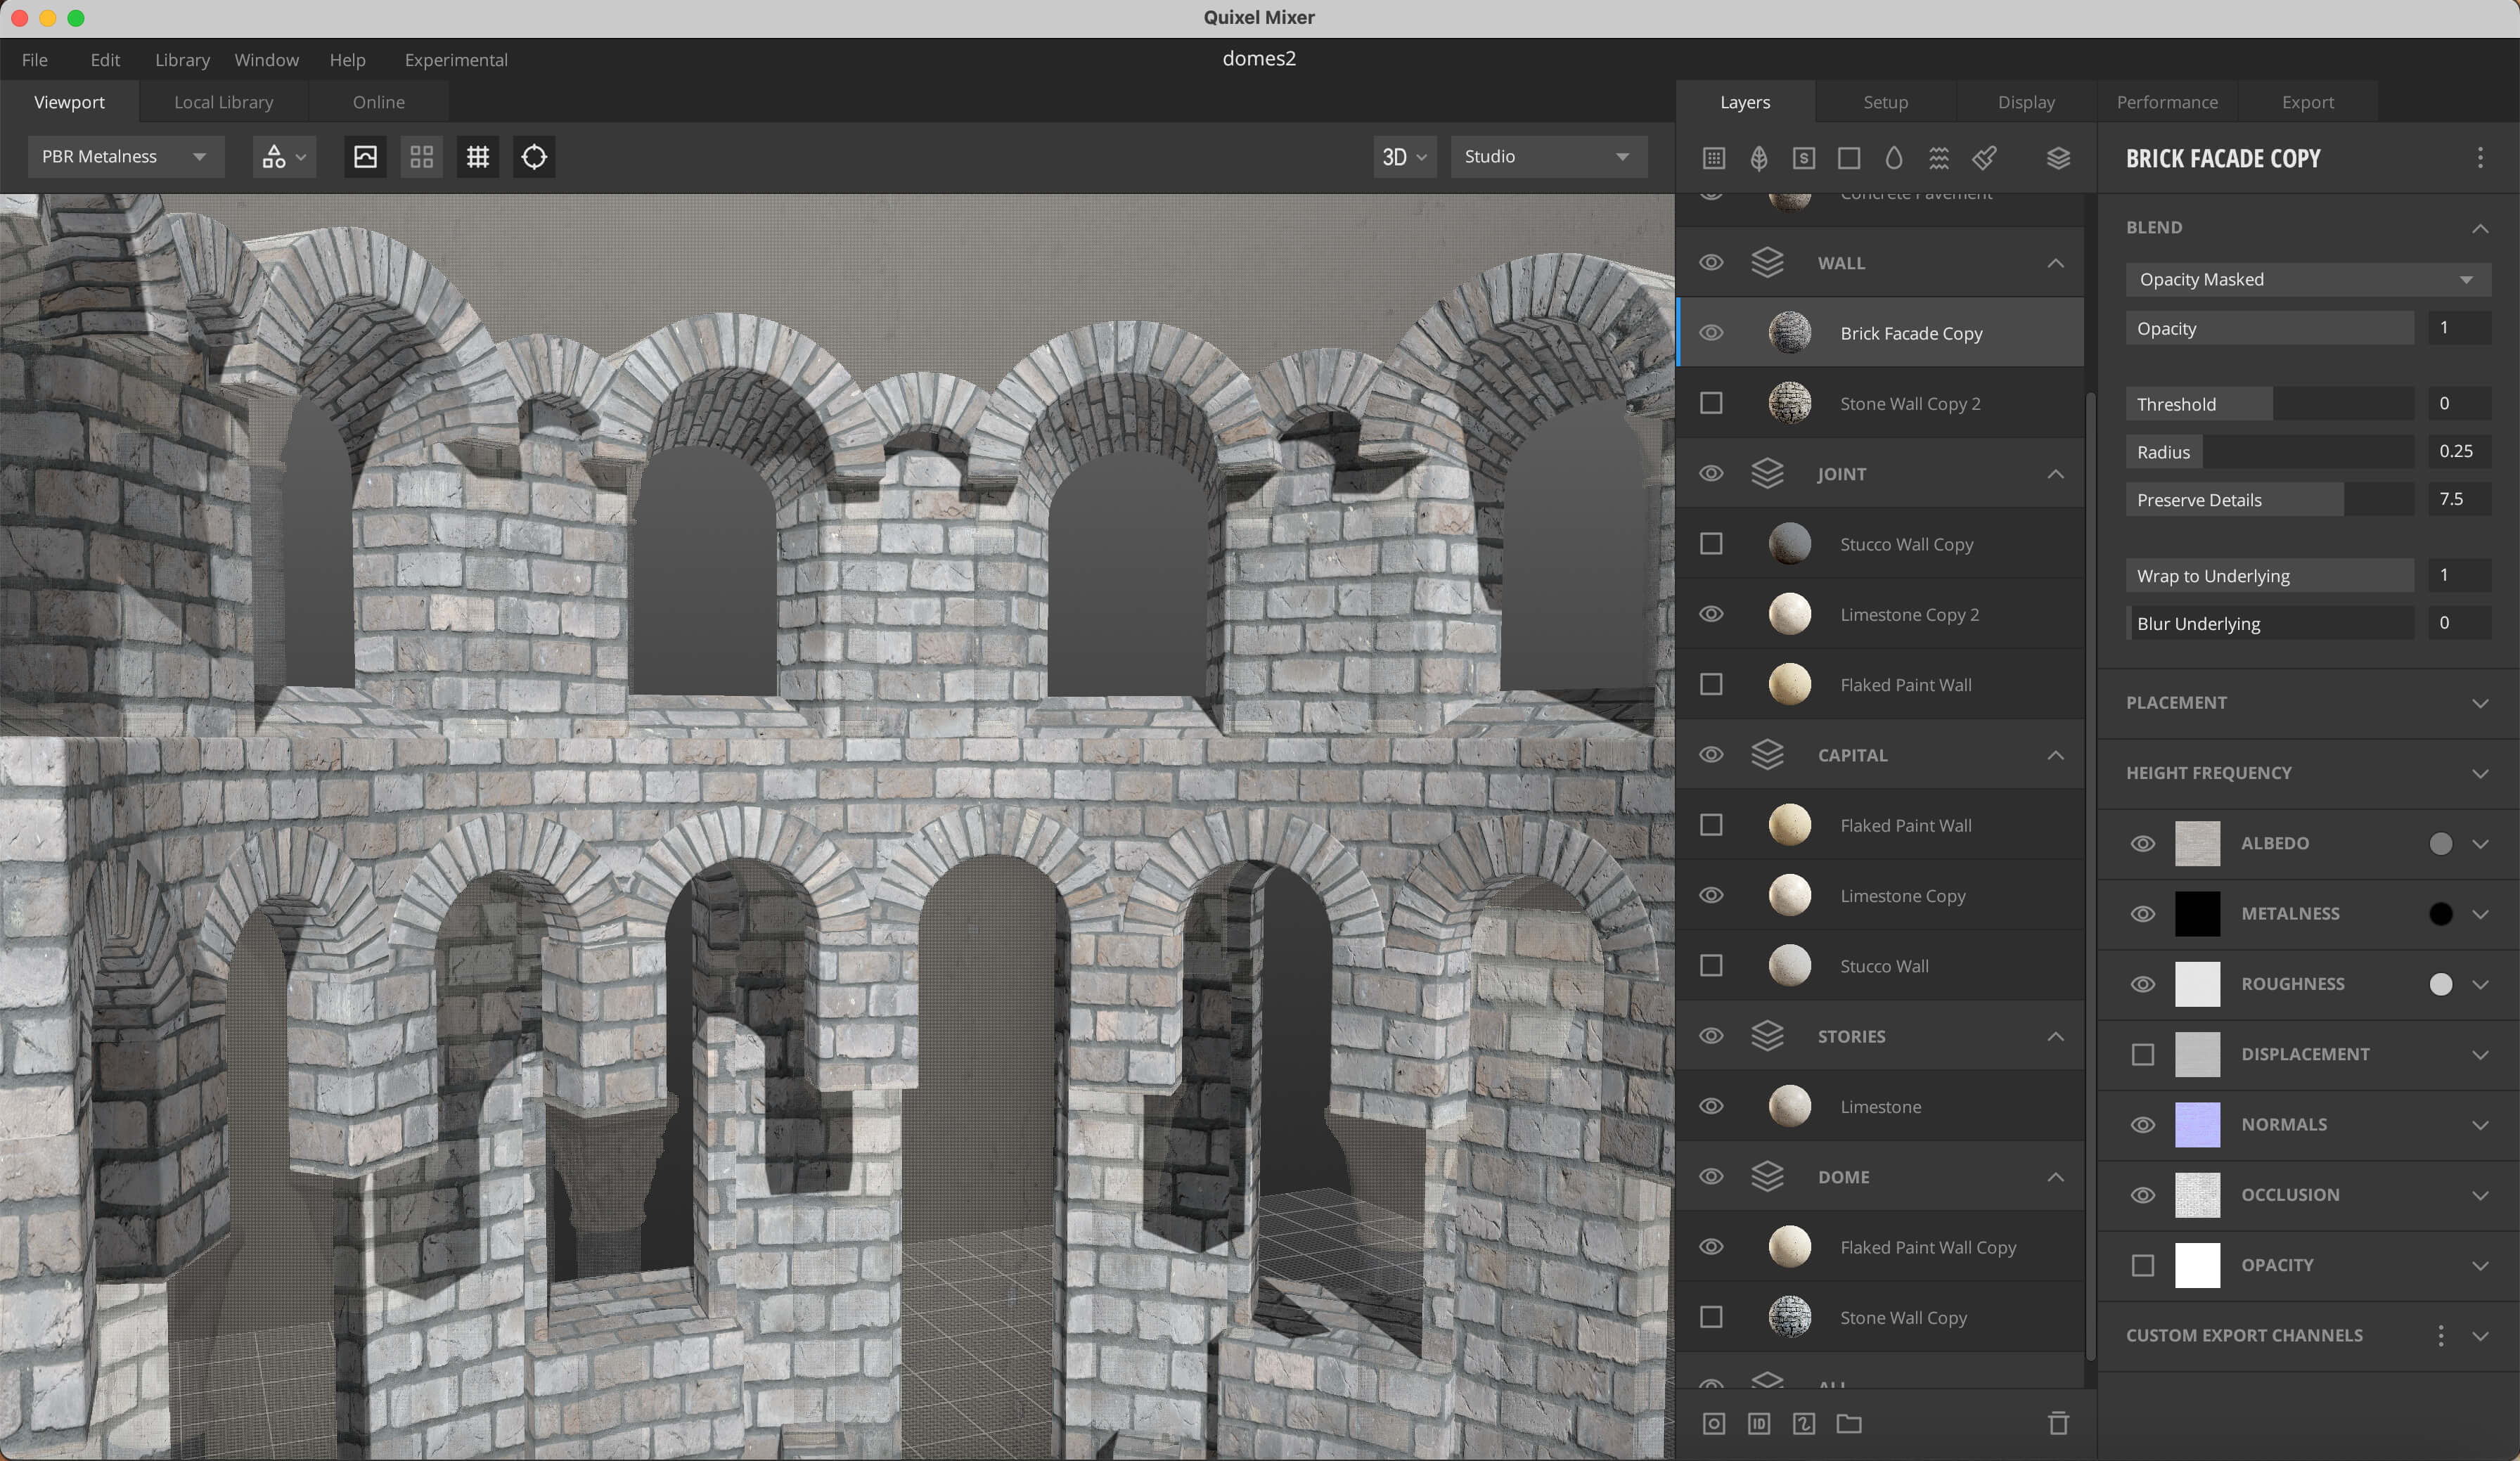The image size is (2520, 1461).
Task: Enable checkbox for Displacement channel
Action: coord(2142,1053)
